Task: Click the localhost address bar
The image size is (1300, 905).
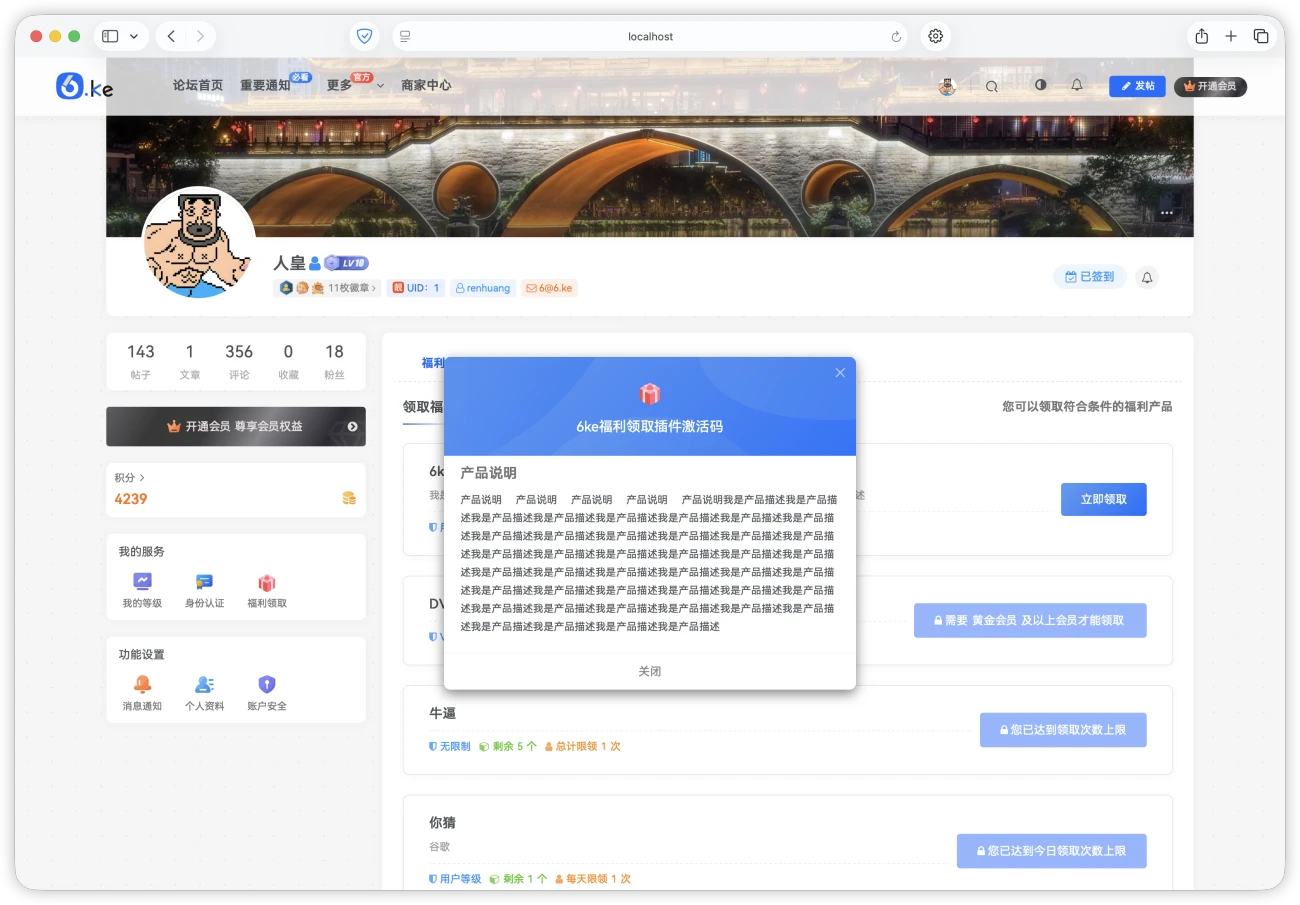Action: (x=650, y=36)
